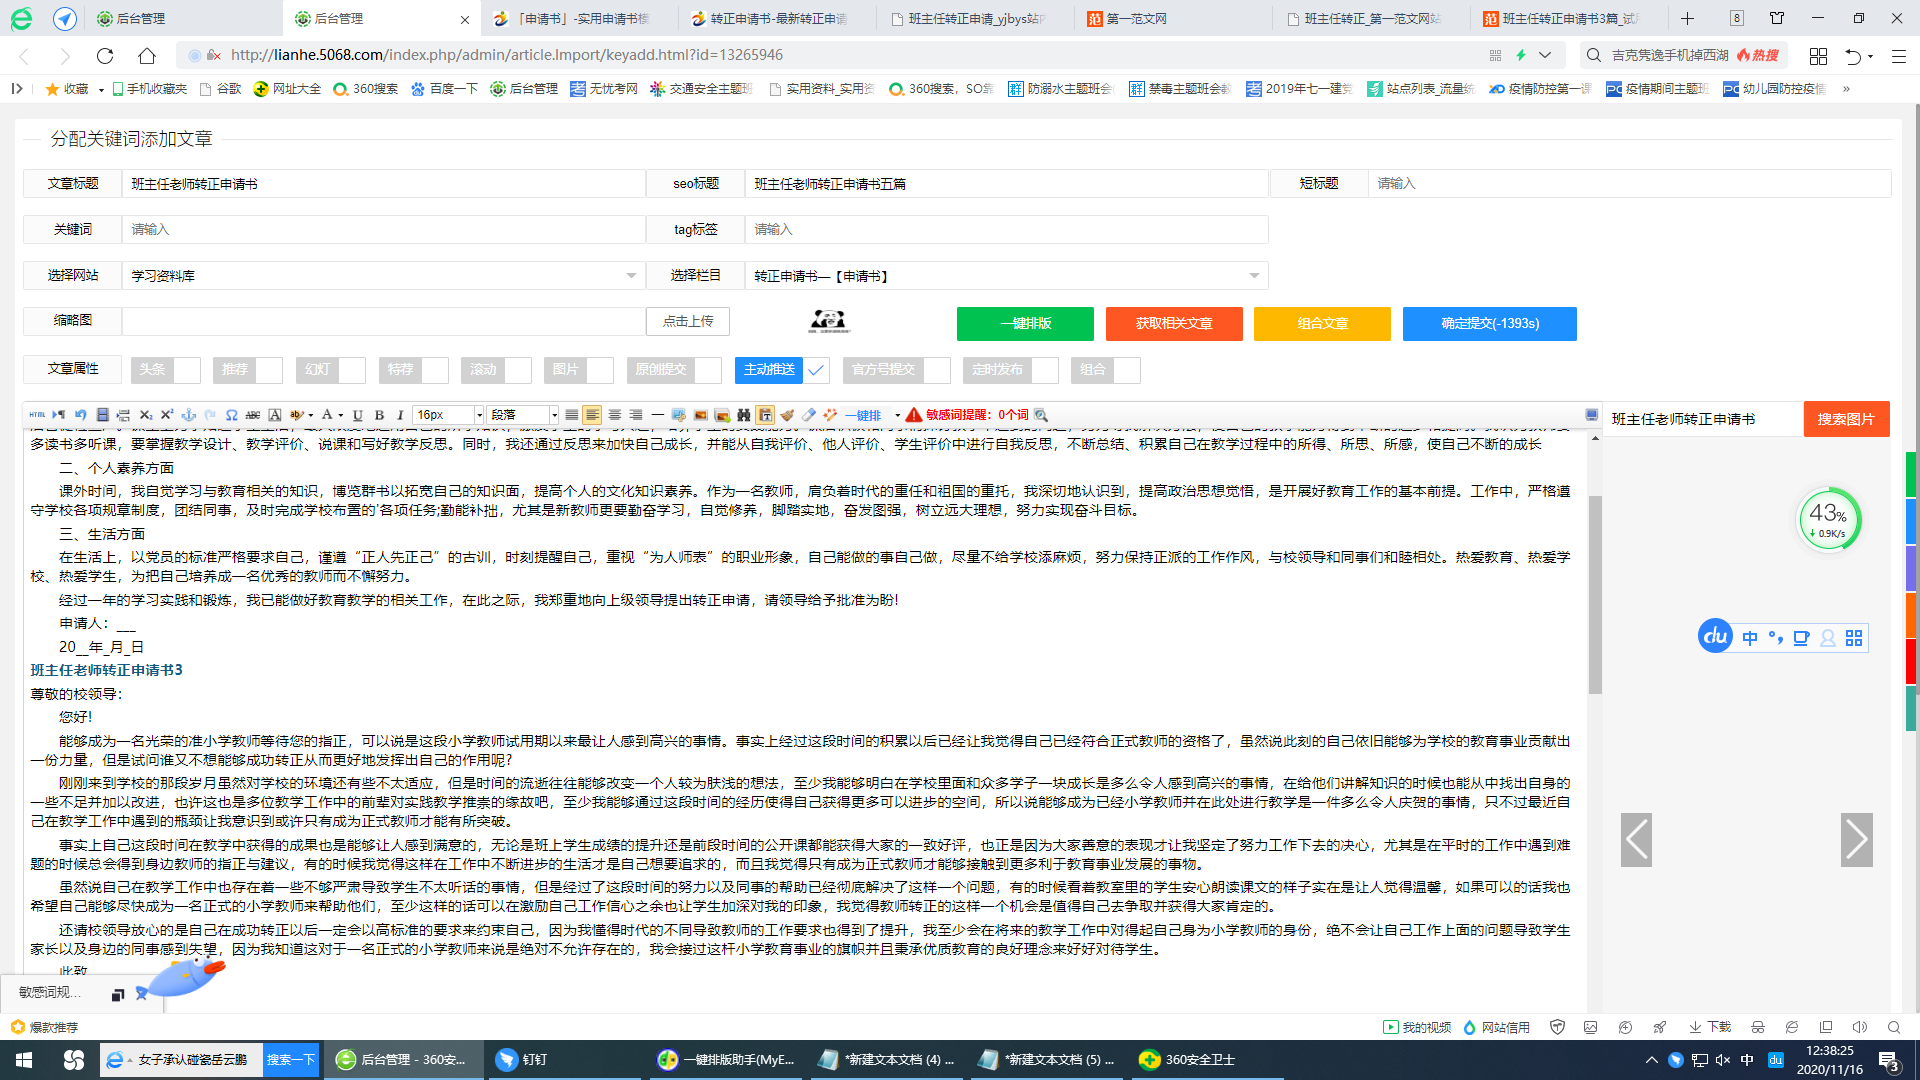Image resolution: width=1920 pixels, height=1080 pixels.
Task: Open the 选择栏目 column dropdown
Action: click(1003, 275)
